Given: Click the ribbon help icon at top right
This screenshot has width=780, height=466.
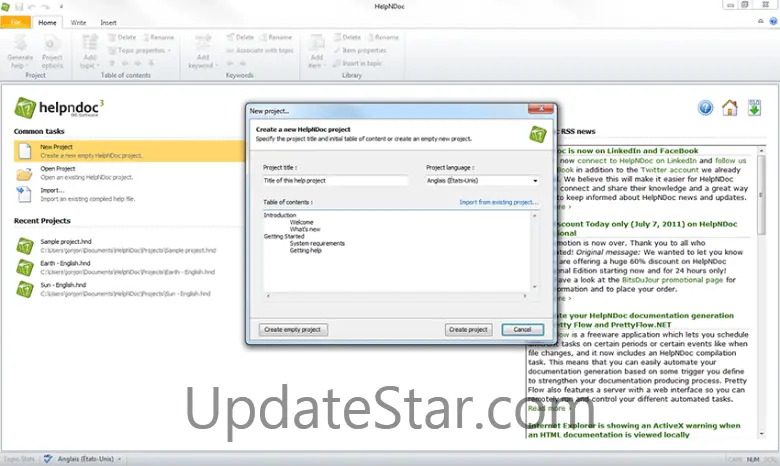Looking at the screenshot, I should pyautogui.click(x=773, y=21).
